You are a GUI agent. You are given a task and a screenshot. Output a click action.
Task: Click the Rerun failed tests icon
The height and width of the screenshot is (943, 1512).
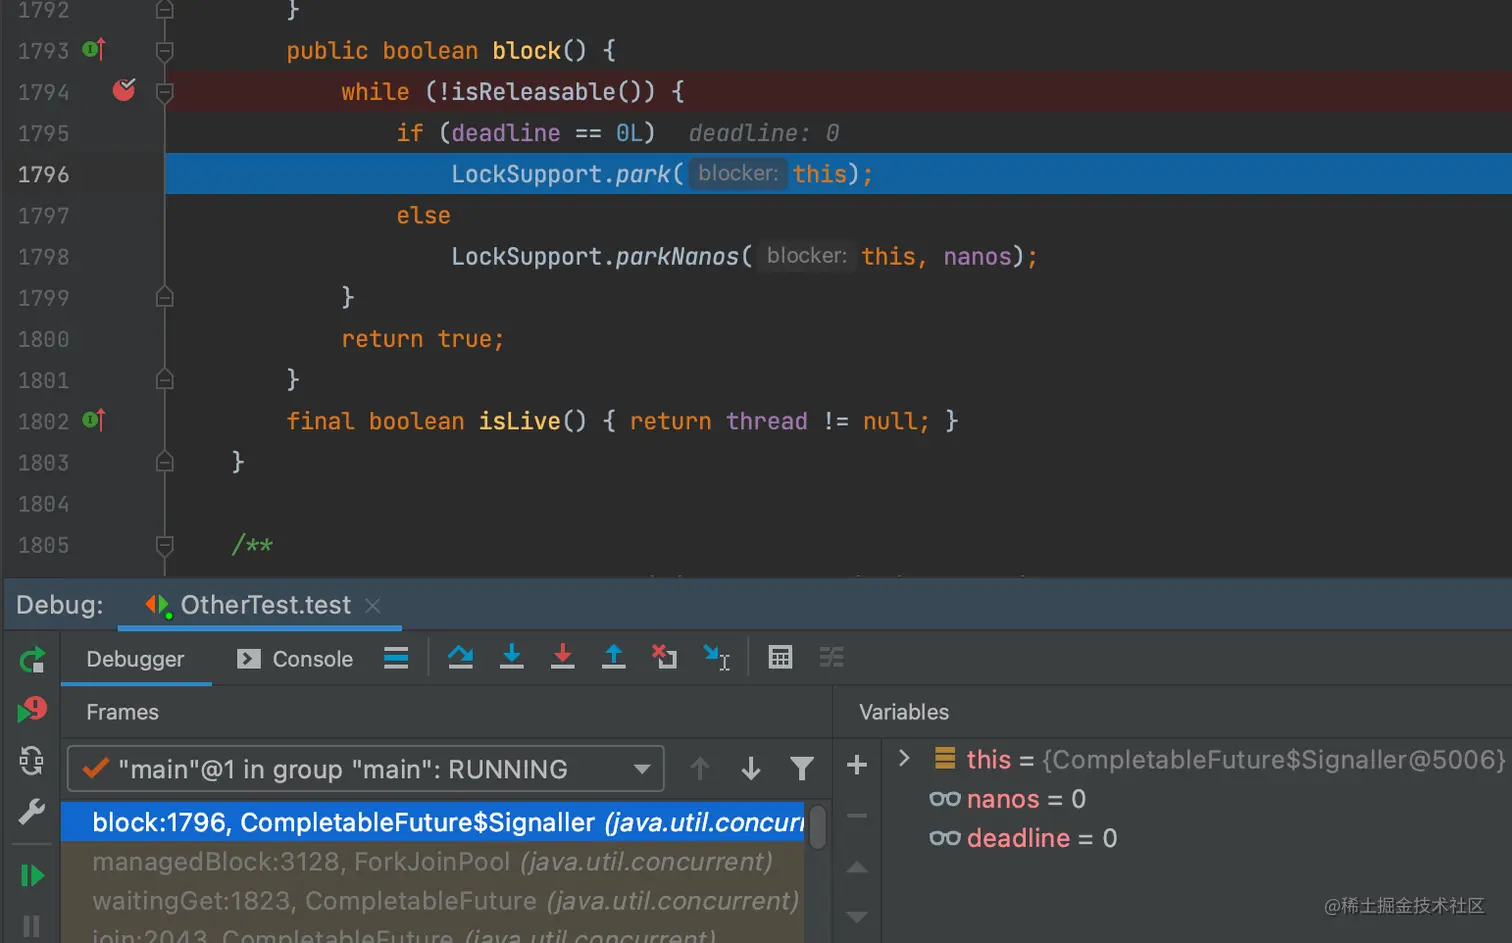coord(32,710)
